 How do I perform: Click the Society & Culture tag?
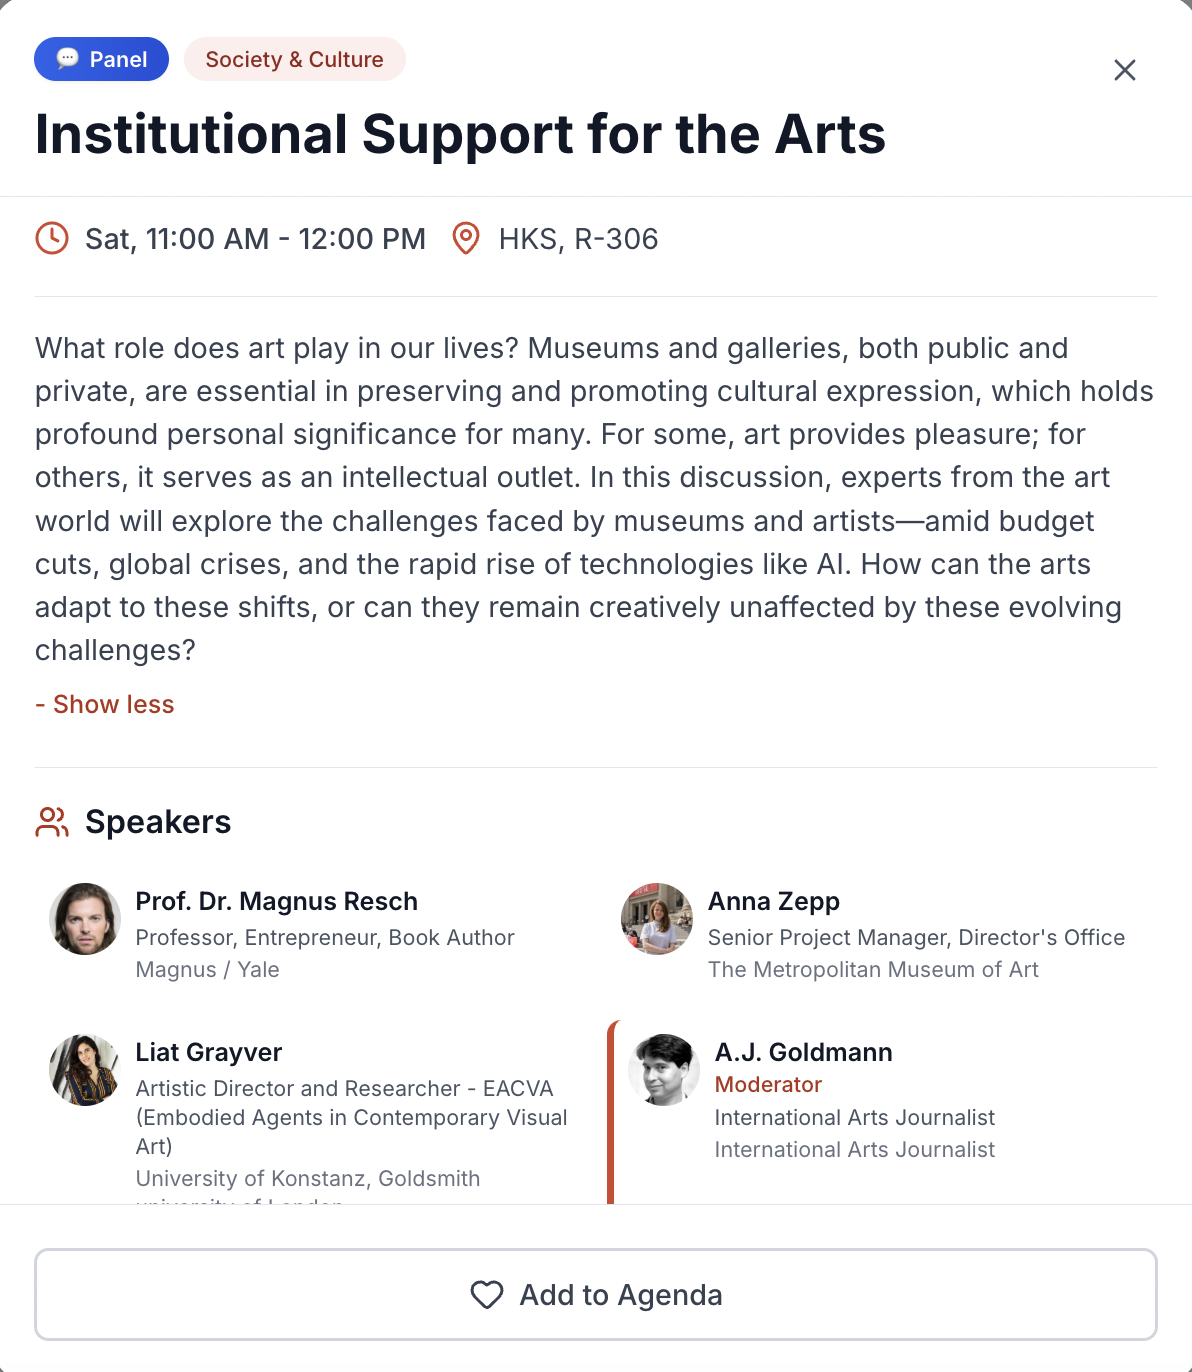click(x=294, y=59)
